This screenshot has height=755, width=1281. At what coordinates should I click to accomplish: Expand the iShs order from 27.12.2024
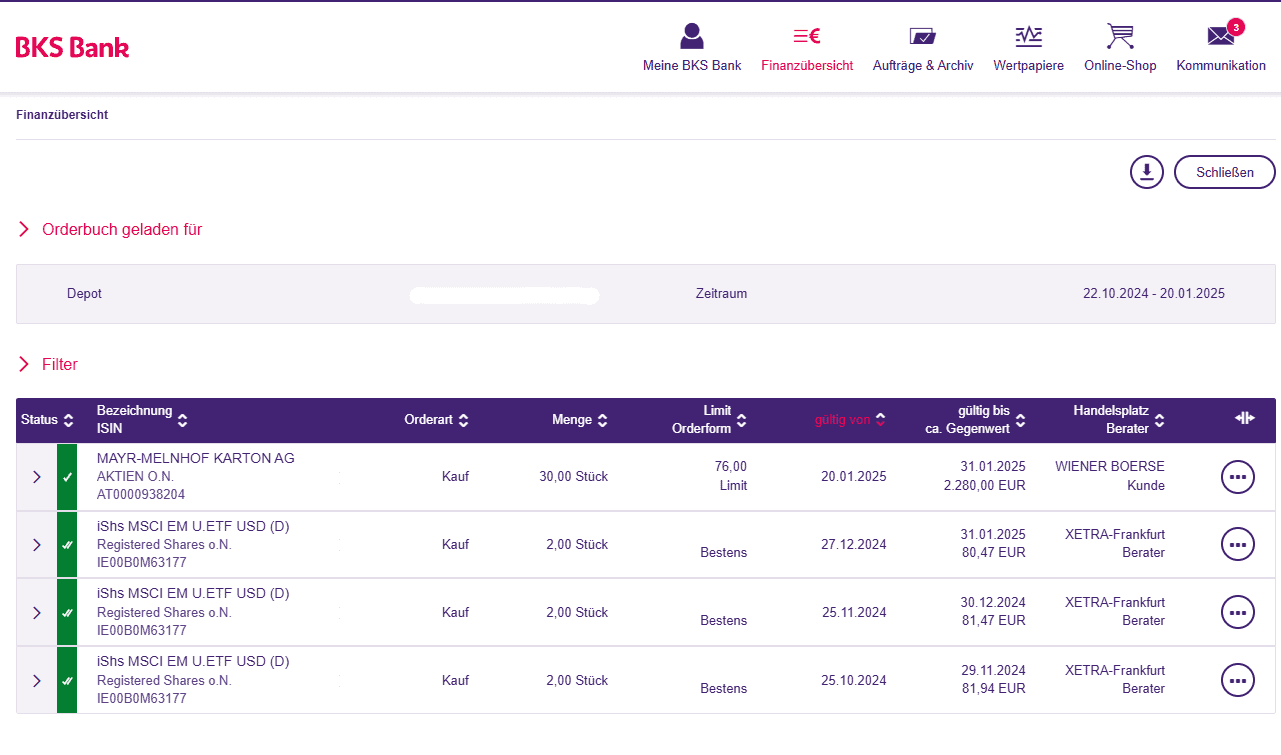(37, 545)
